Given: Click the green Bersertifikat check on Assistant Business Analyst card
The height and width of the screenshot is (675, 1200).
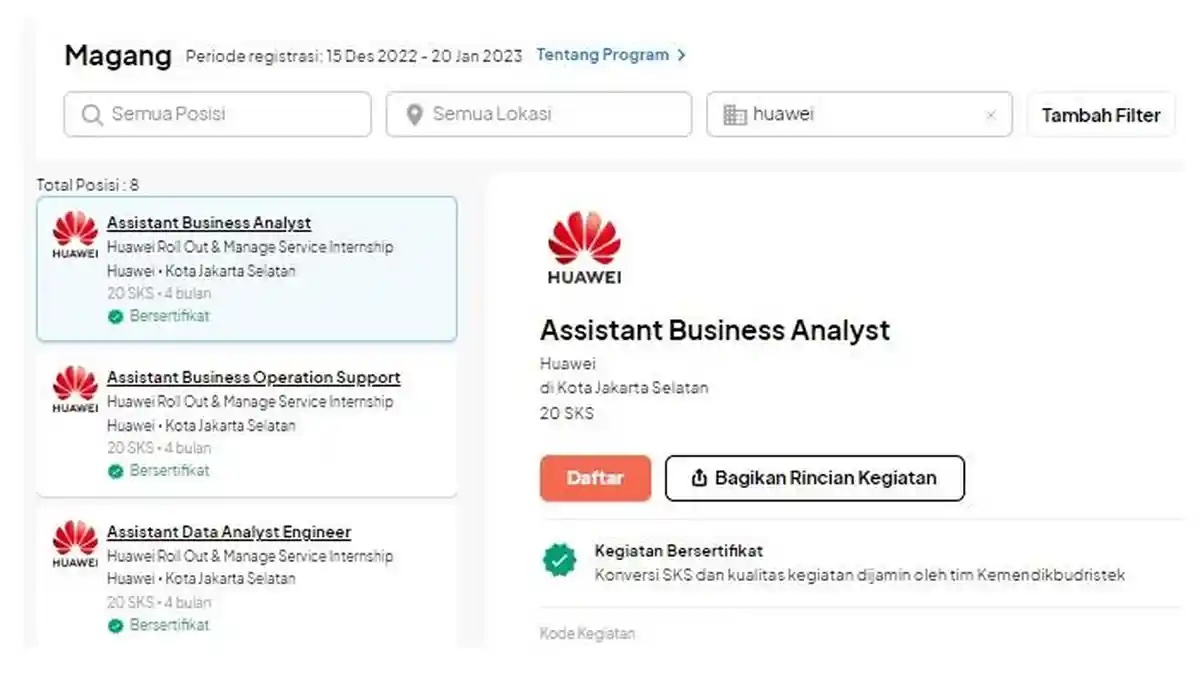Looking at the screenshot, I should (116, 316).
